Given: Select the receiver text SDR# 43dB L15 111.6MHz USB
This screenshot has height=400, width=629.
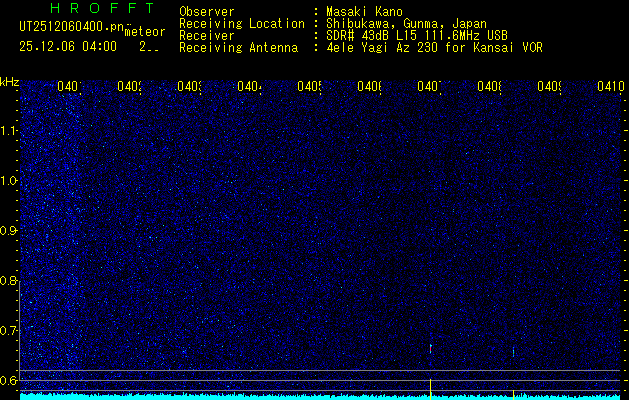Looking at the screenshot, I should pos(417,36).
